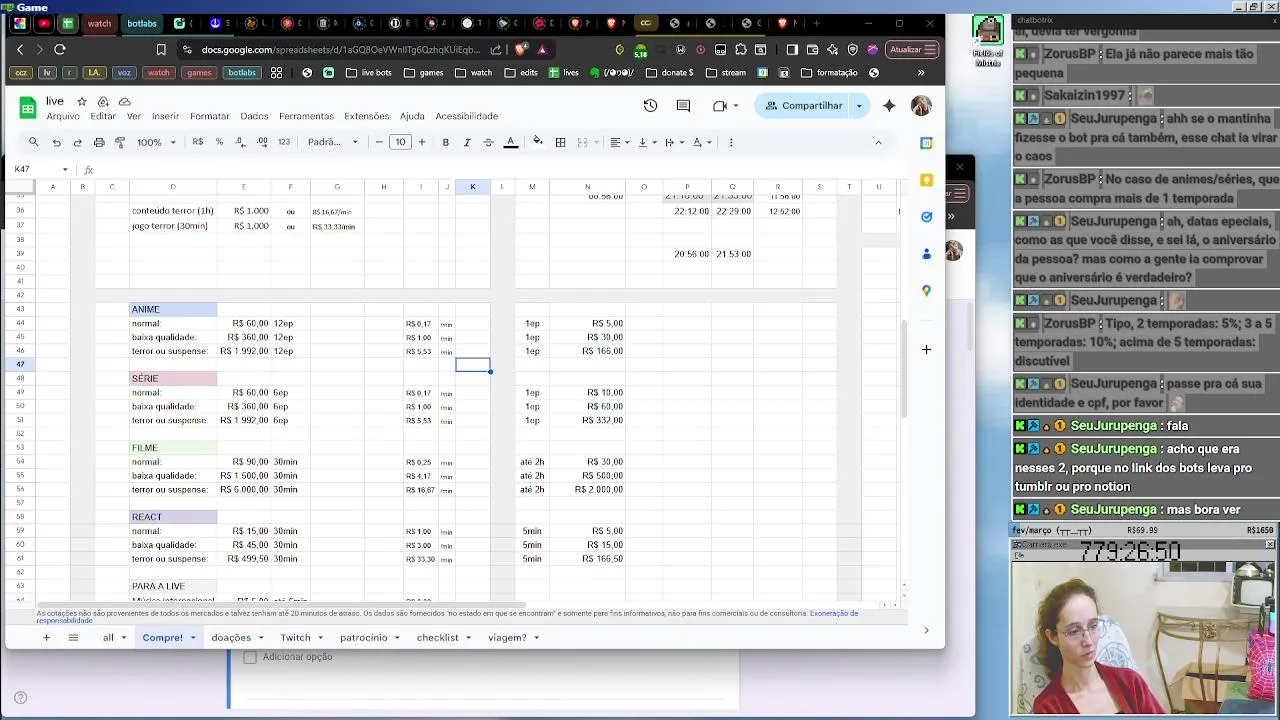The image size is (1280, 720).
Task: Open Google Maps in side panel
Action: [927, 290]
